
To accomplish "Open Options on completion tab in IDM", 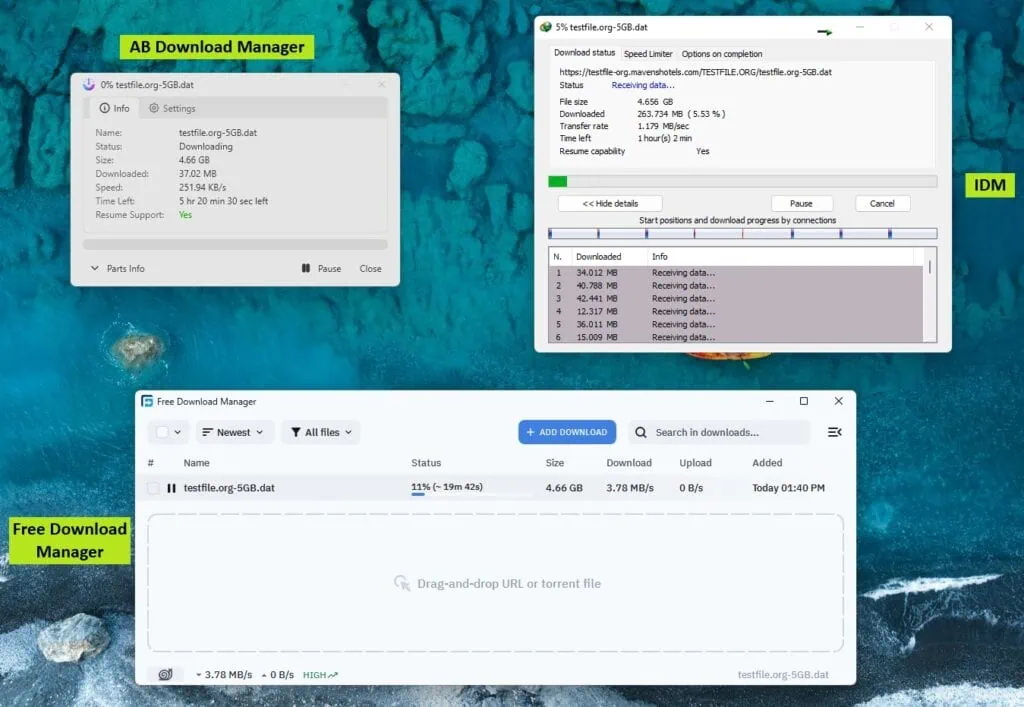I will [722, 54].
